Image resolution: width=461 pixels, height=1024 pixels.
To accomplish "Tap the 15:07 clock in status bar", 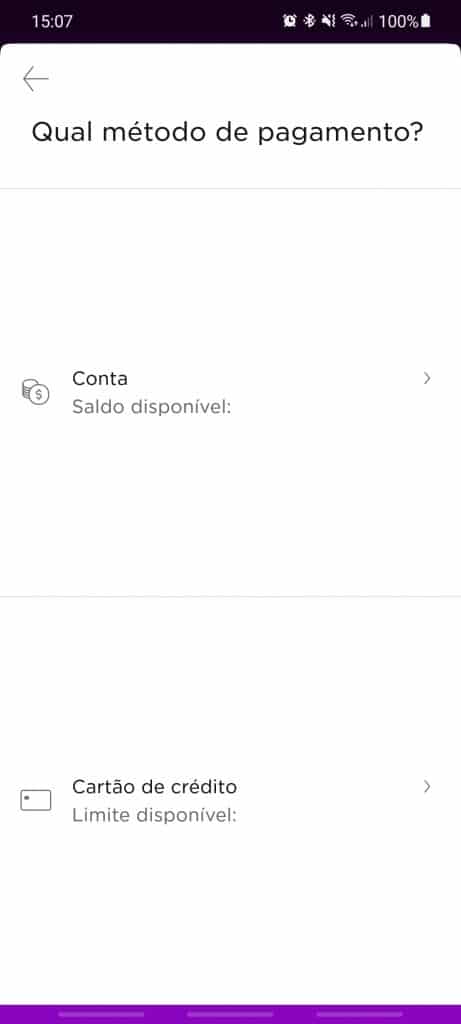I will [52, 21].
